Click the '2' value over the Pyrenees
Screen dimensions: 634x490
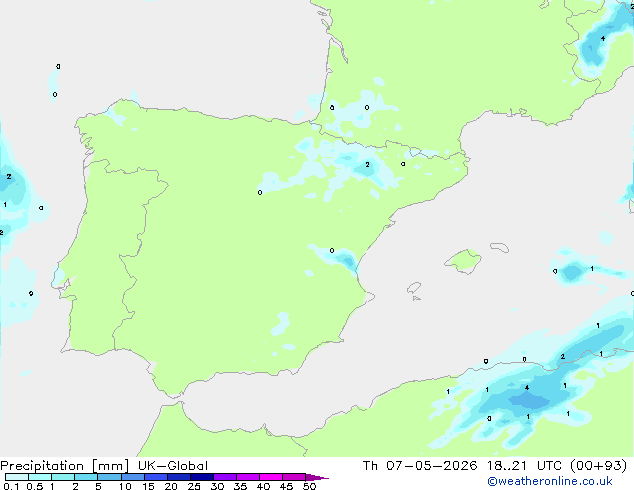tap(367, 165)
